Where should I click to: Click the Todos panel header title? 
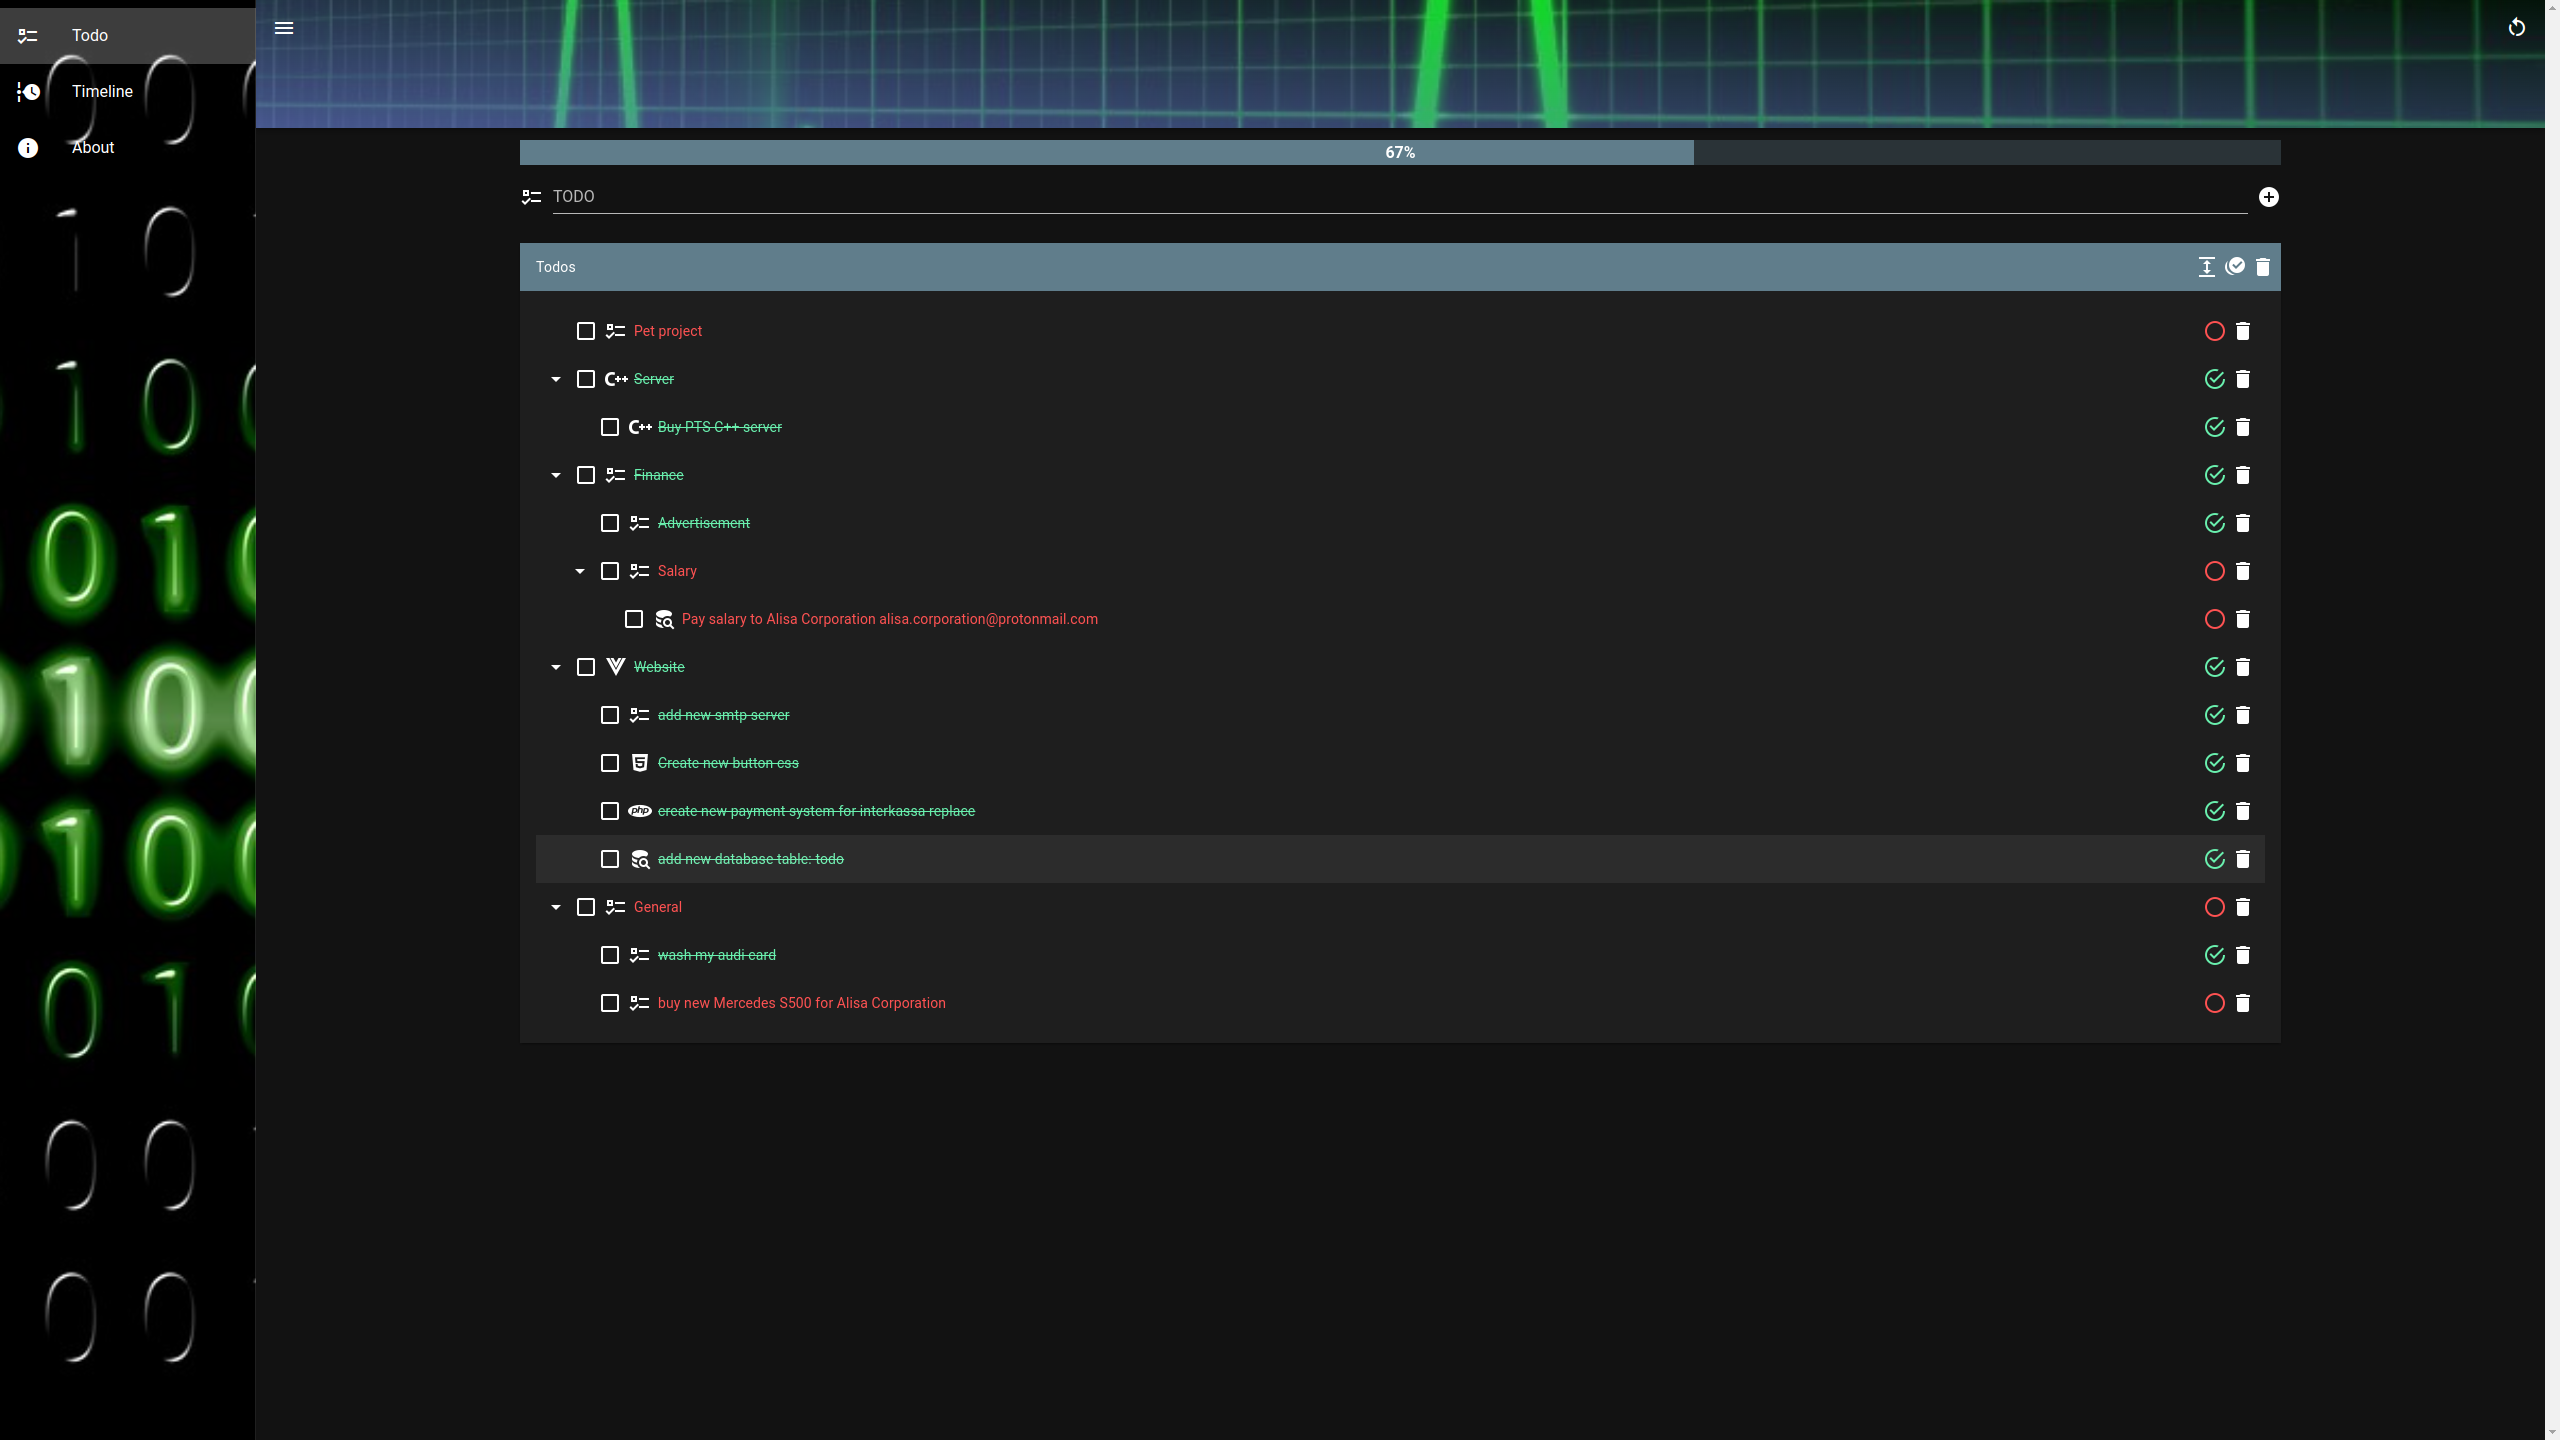[x=556, y=267]
